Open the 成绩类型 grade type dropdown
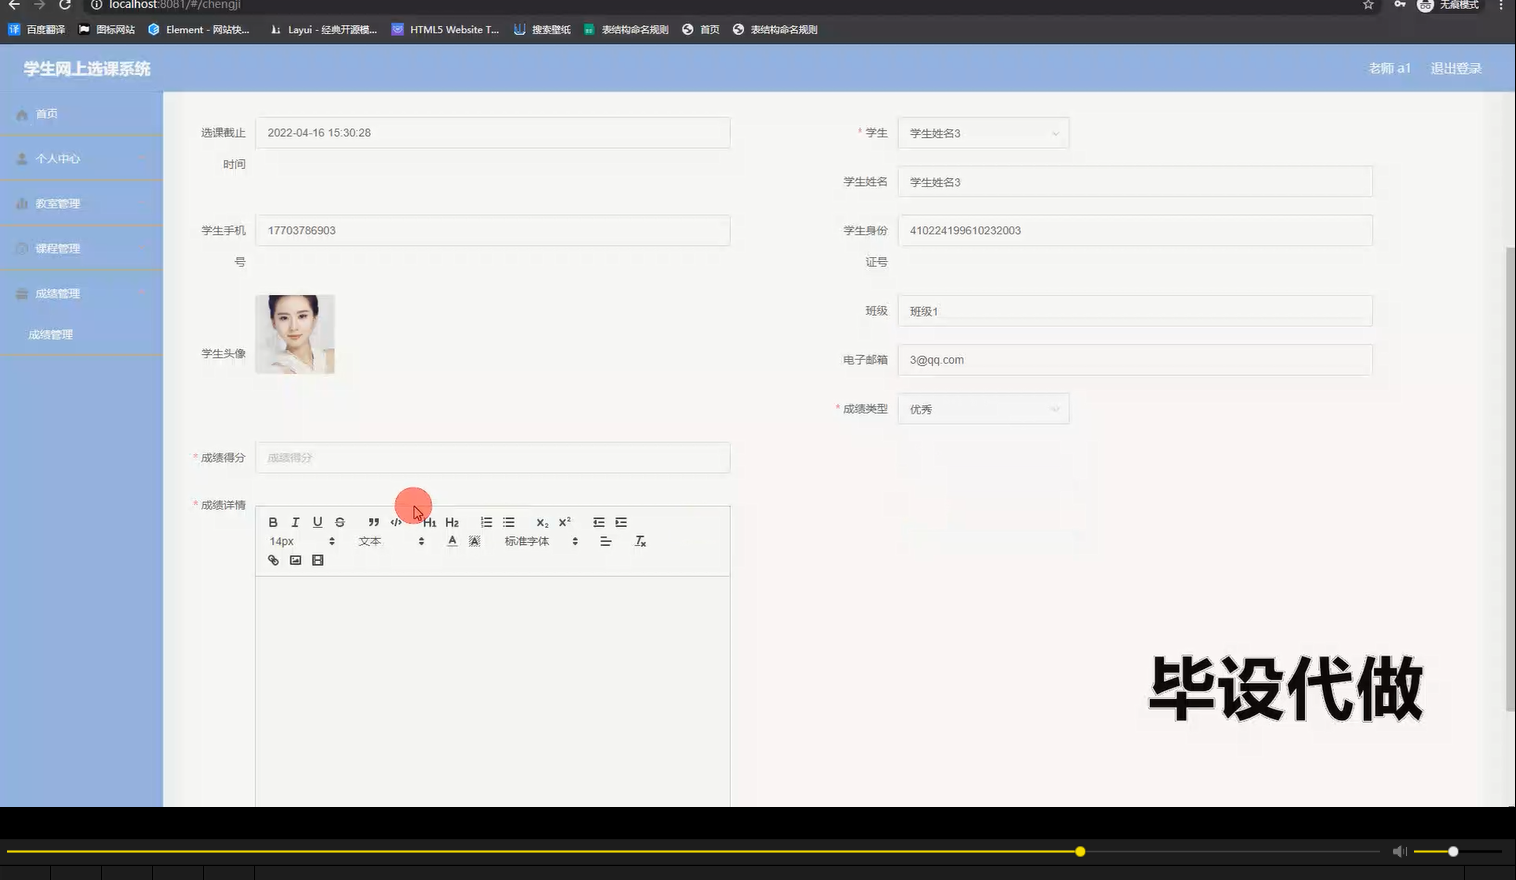The width and height of the screenshot is (1516, 880). (982, 408)
